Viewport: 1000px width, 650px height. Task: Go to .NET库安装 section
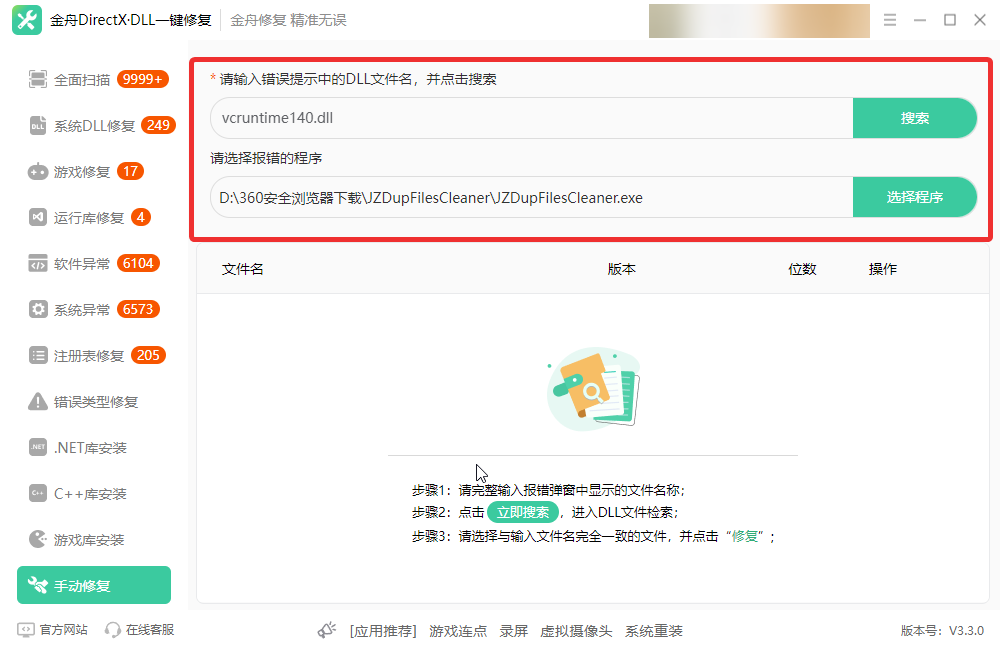coord(93,447)
